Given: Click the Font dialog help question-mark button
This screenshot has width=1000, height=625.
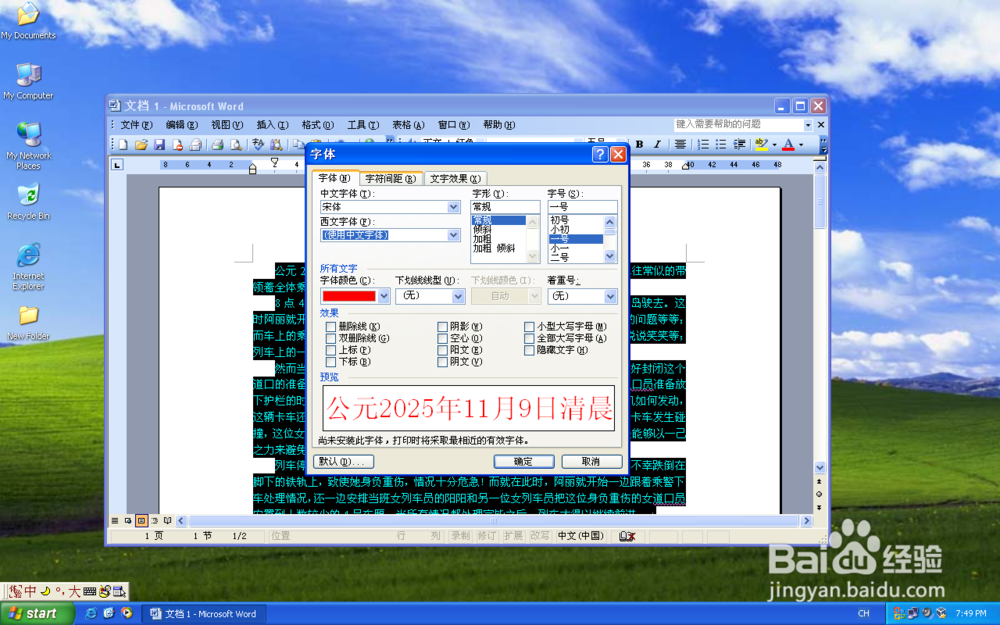Looking at the screenshot, I should 599,154.
